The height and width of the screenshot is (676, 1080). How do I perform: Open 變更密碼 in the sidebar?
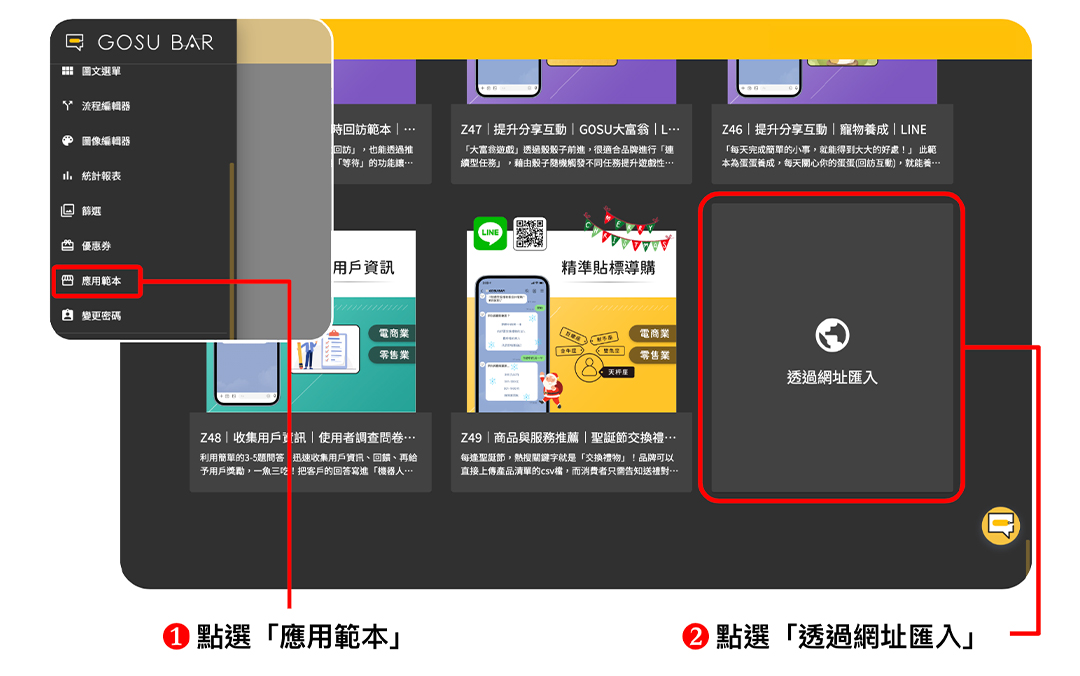[101, 316]
